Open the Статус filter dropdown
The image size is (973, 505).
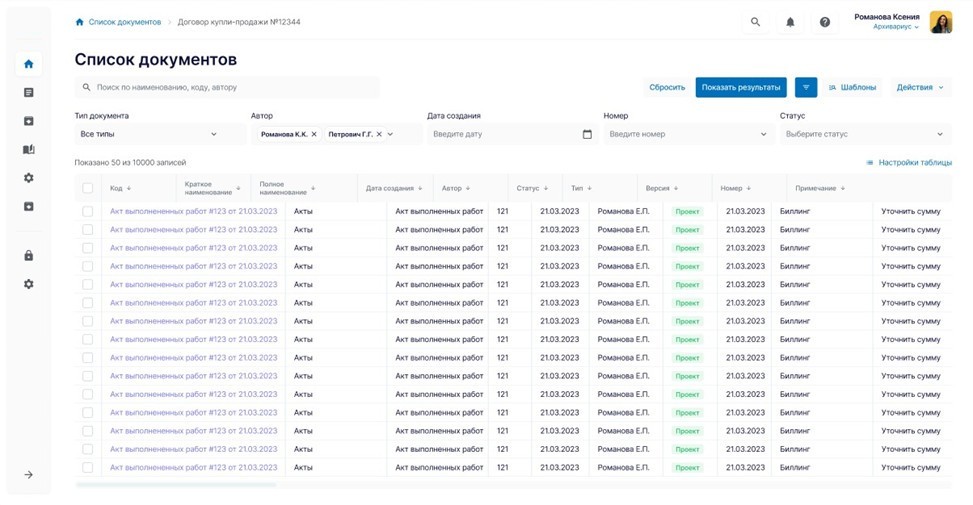click(865, 134)
